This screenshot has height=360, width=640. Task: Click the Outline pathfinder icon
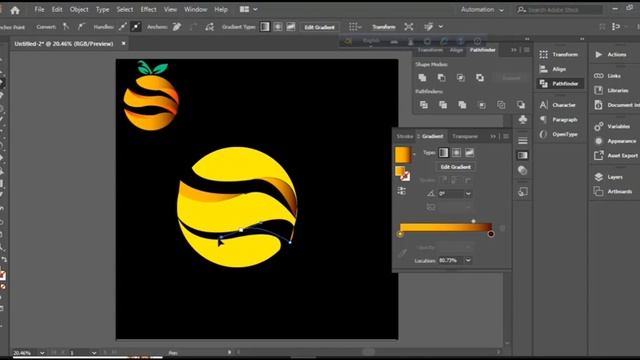(x=501, y=105)
